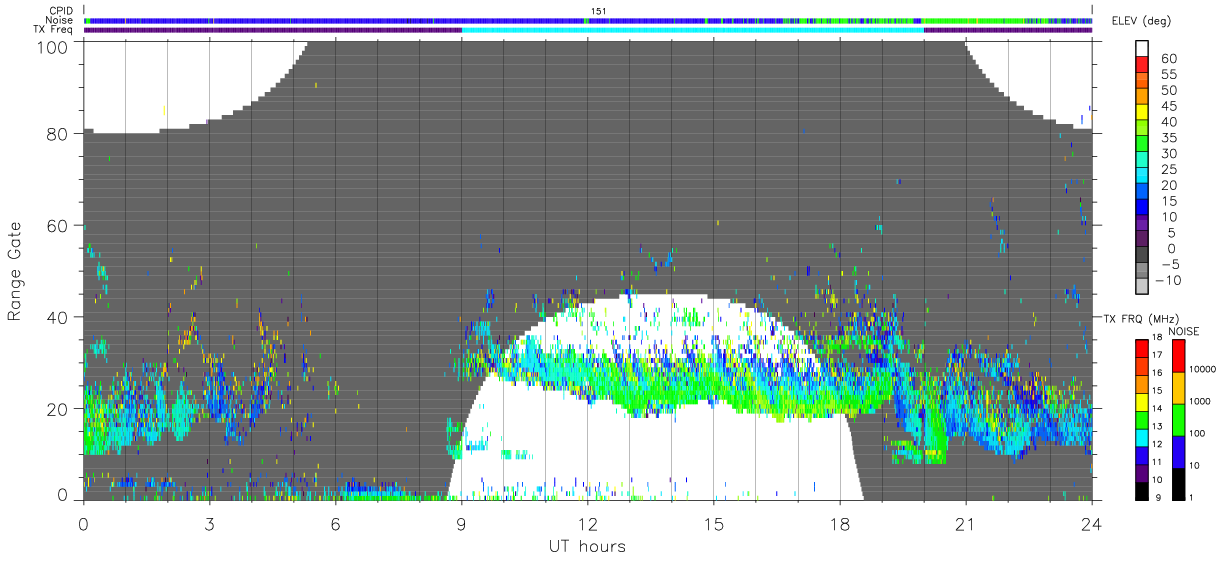Click the black 9–10 MHz TX FRQ swatch

tap(1141, 489)
